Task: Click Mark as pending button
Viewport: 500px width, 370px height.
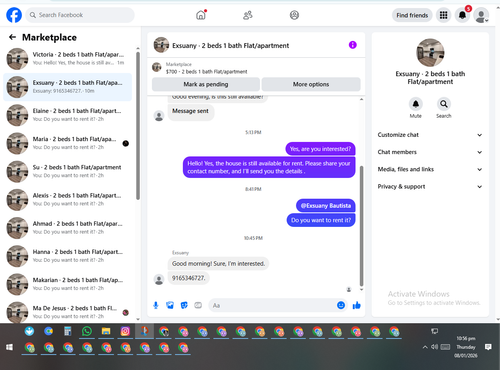Action: 206,84
